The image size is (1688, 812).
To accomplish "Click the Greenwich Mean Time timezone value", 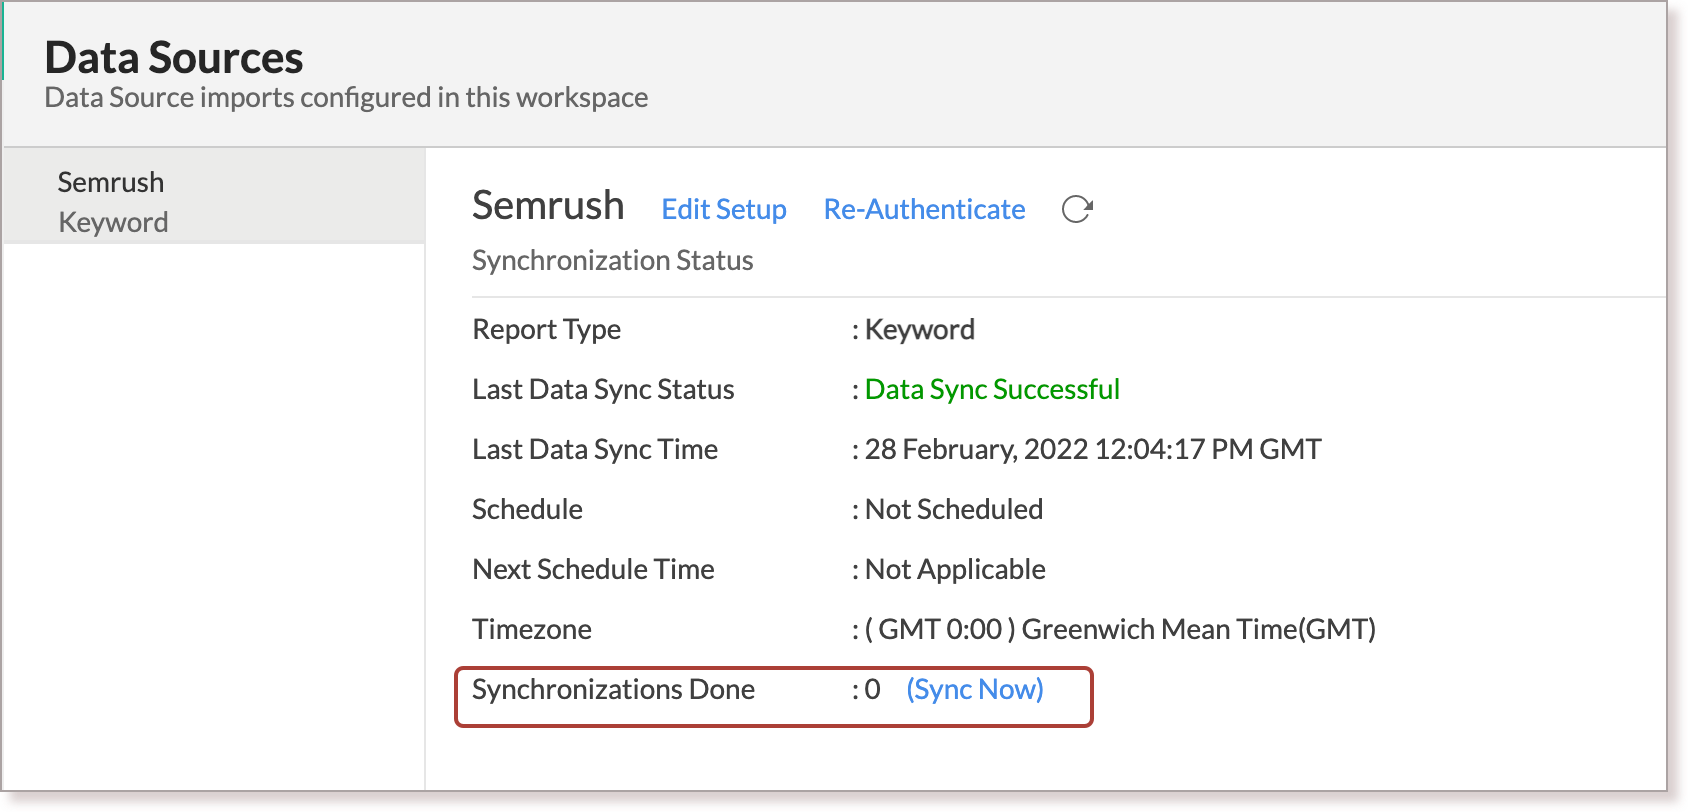I will coord(1120,629).
